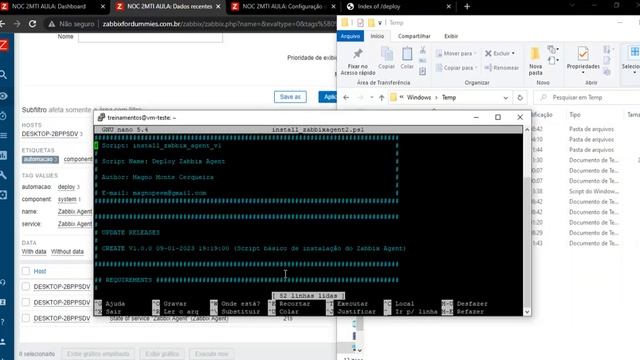Click the terminal window vertical scrollbar

(x=527, y=220)
